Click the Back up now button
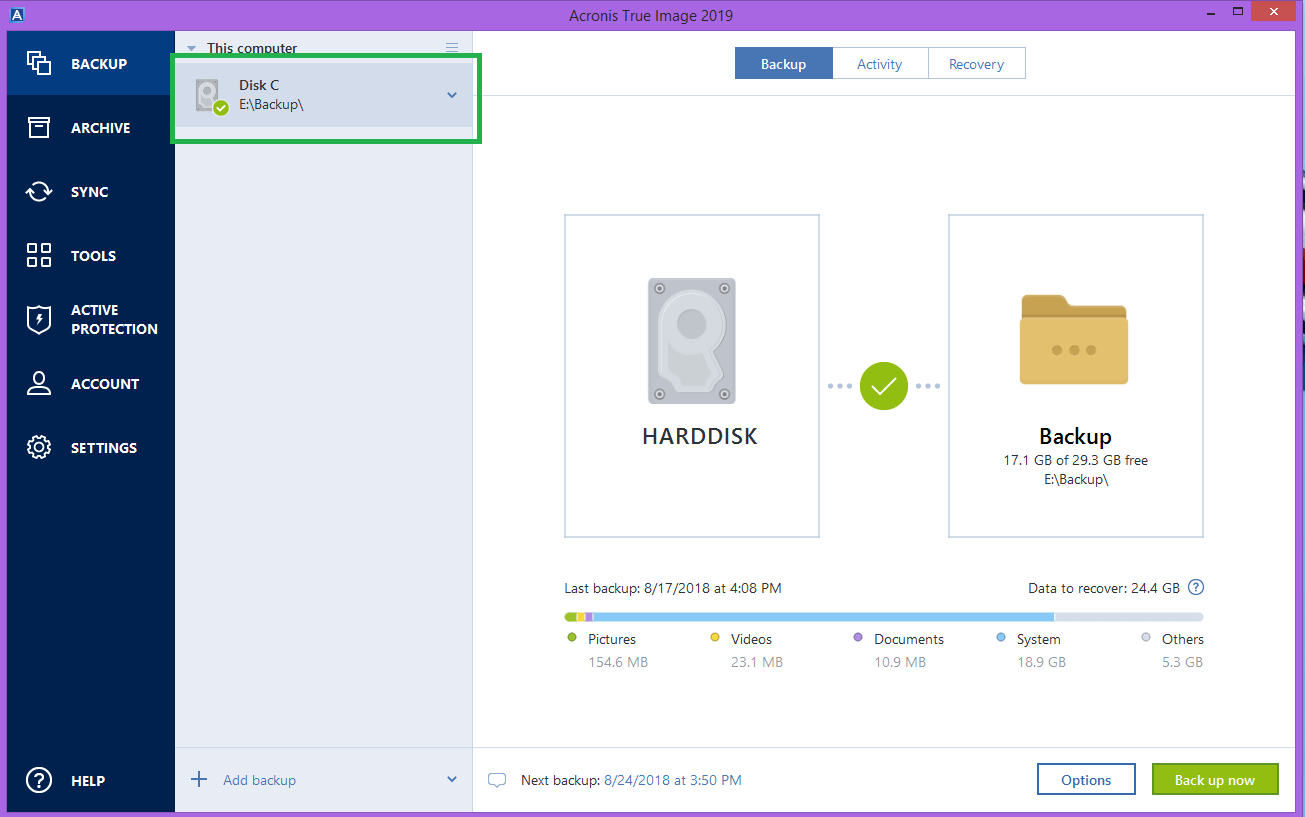The width and height of the screenshot is (1305, 817). point(1215,780)
